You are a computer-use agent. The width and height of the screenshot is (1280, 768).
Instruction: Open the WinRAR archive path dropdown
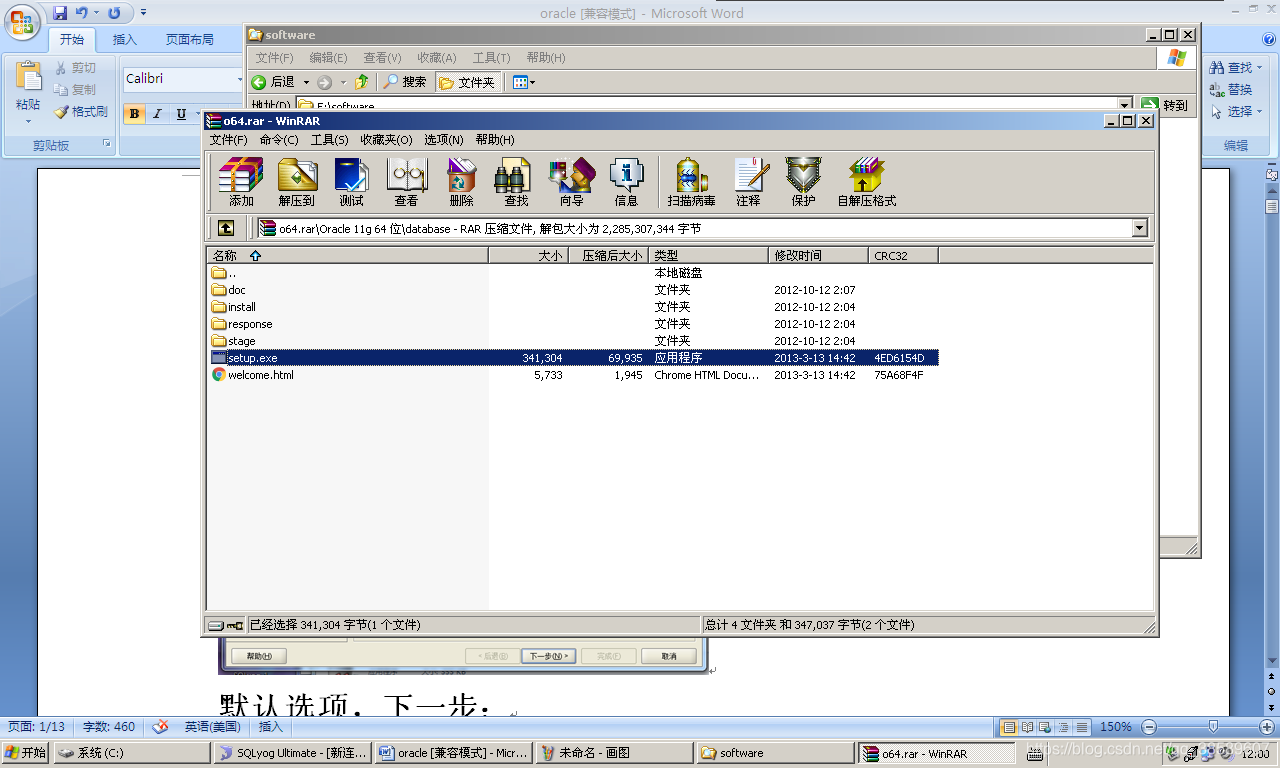coord(1139,228)
